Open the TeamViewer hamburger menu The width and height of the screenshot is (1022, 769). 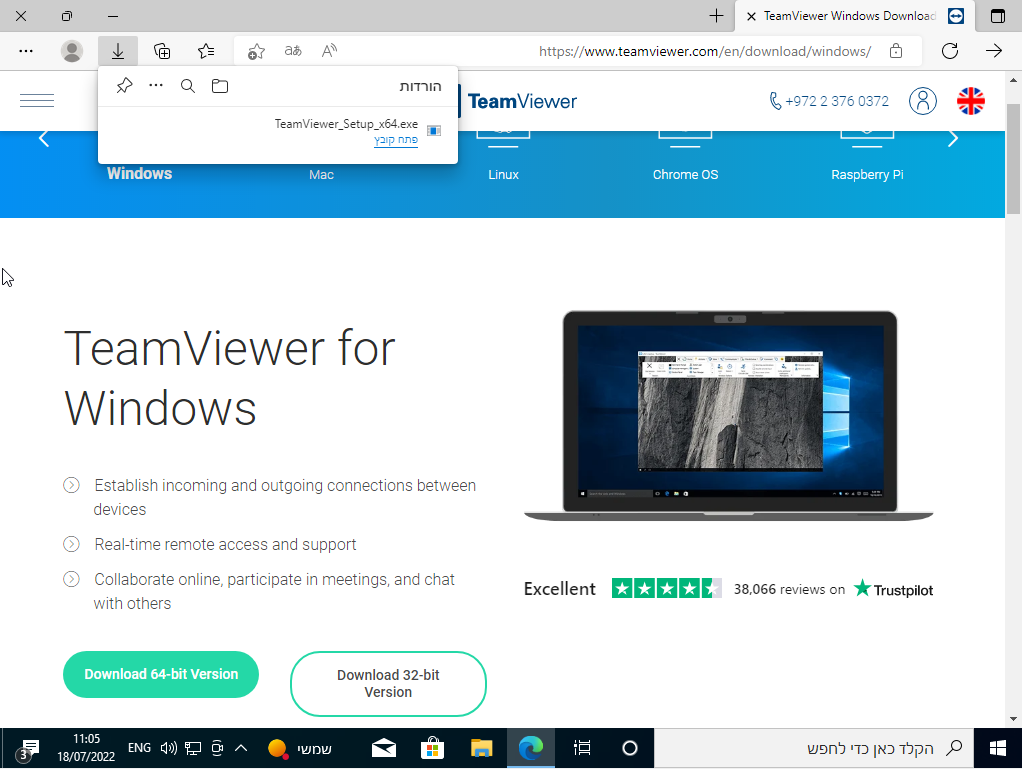click(x=37, y=100)
